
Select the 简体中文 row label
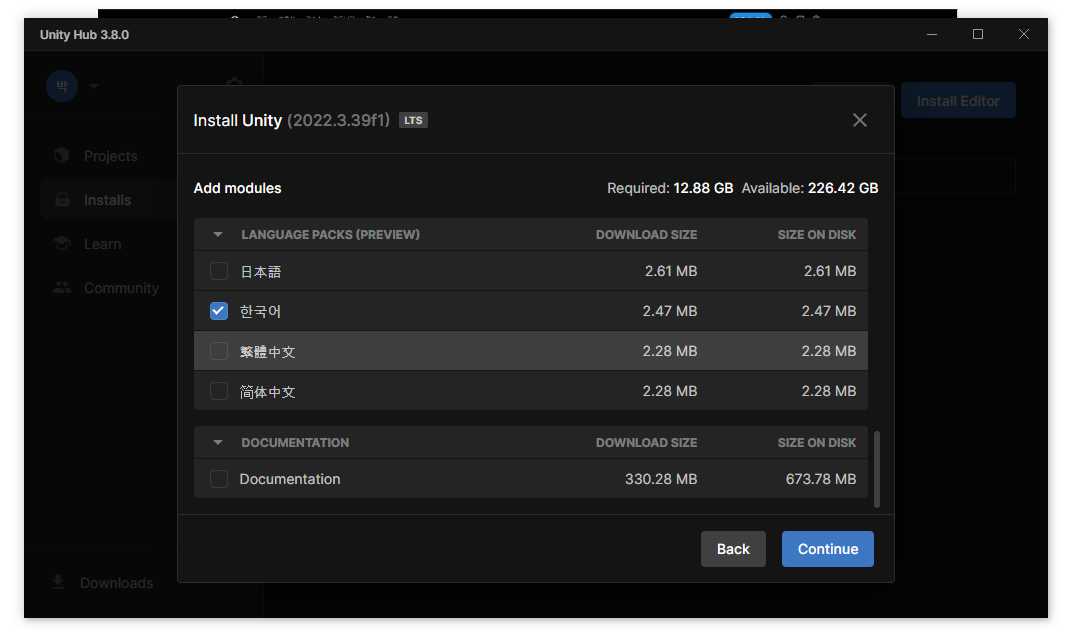click(267, 392)
